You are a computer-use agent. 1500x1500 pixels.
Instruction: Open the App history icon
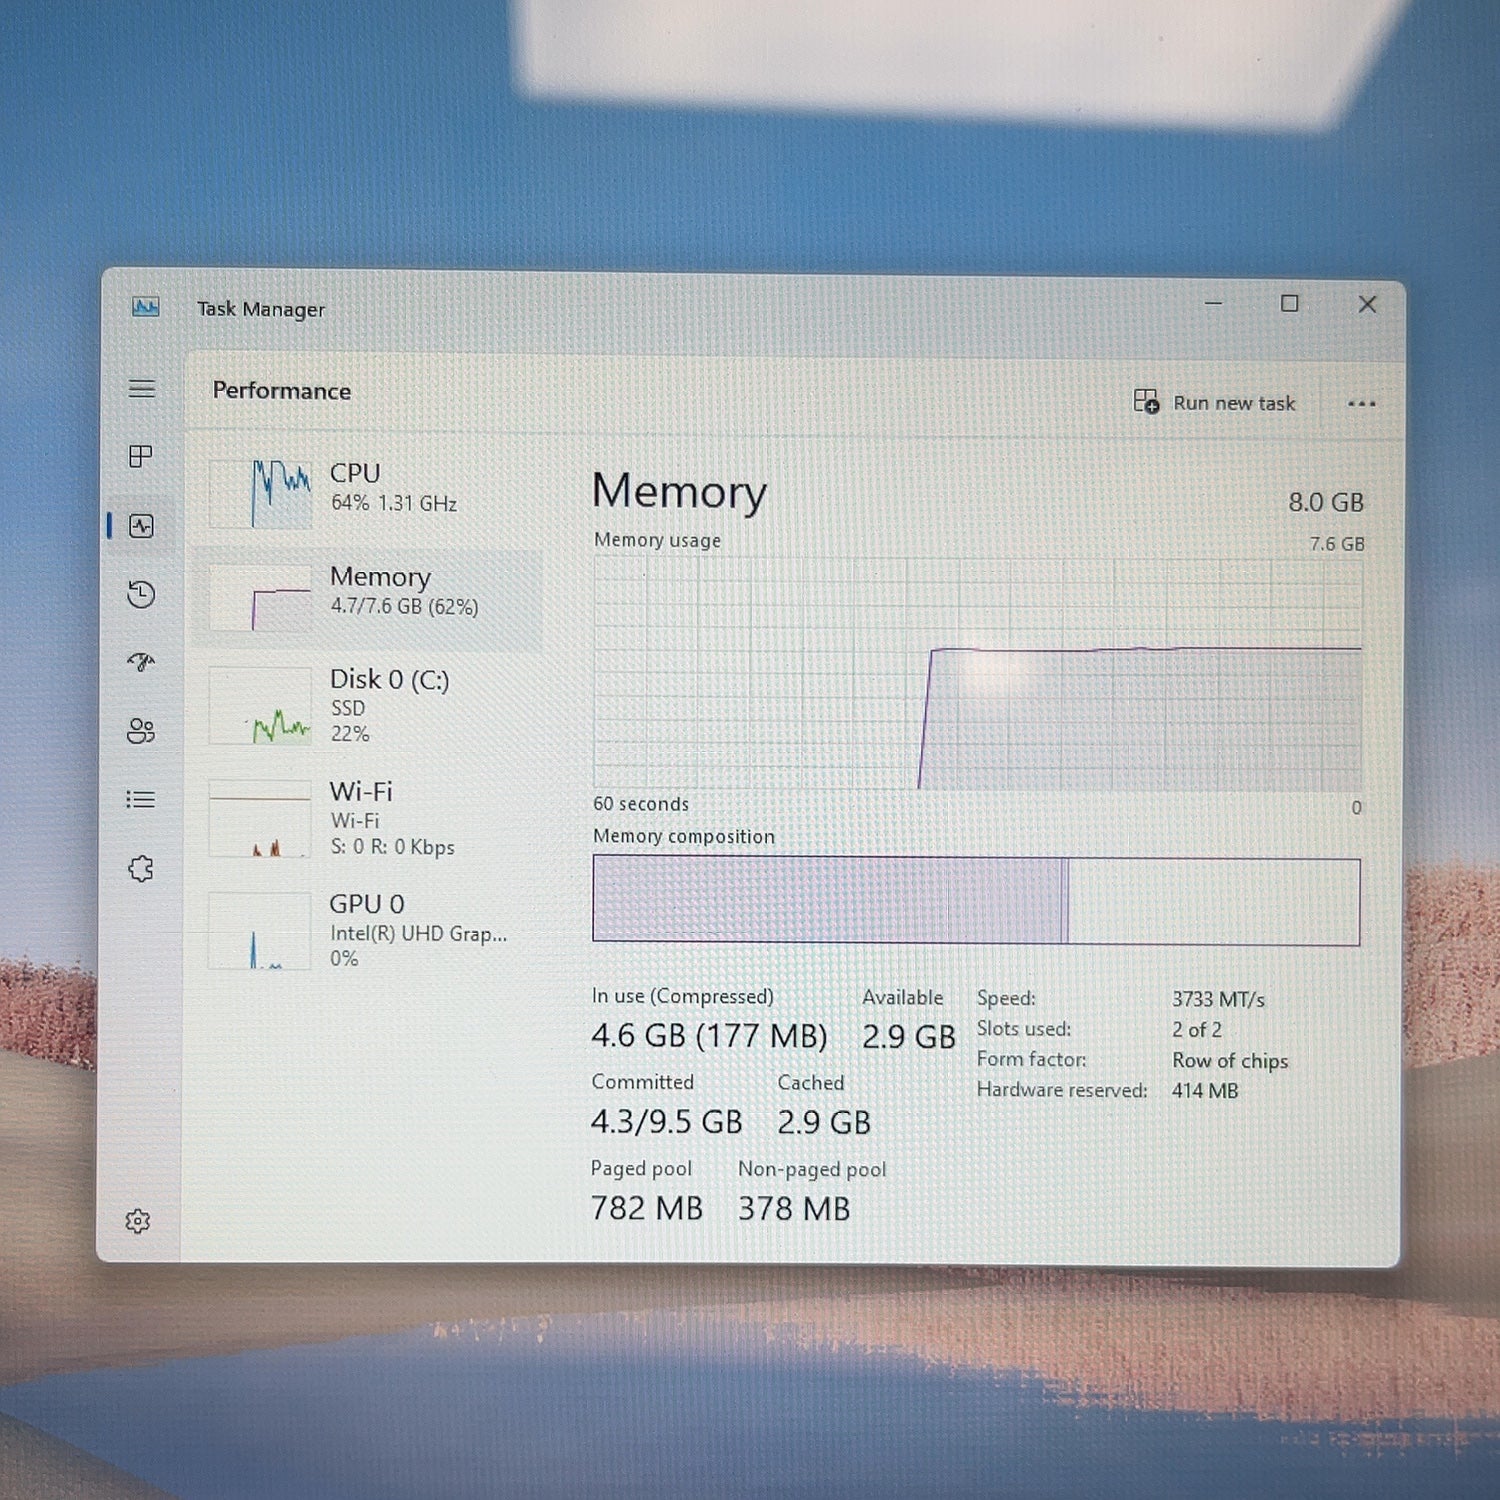tap(141, 594)
